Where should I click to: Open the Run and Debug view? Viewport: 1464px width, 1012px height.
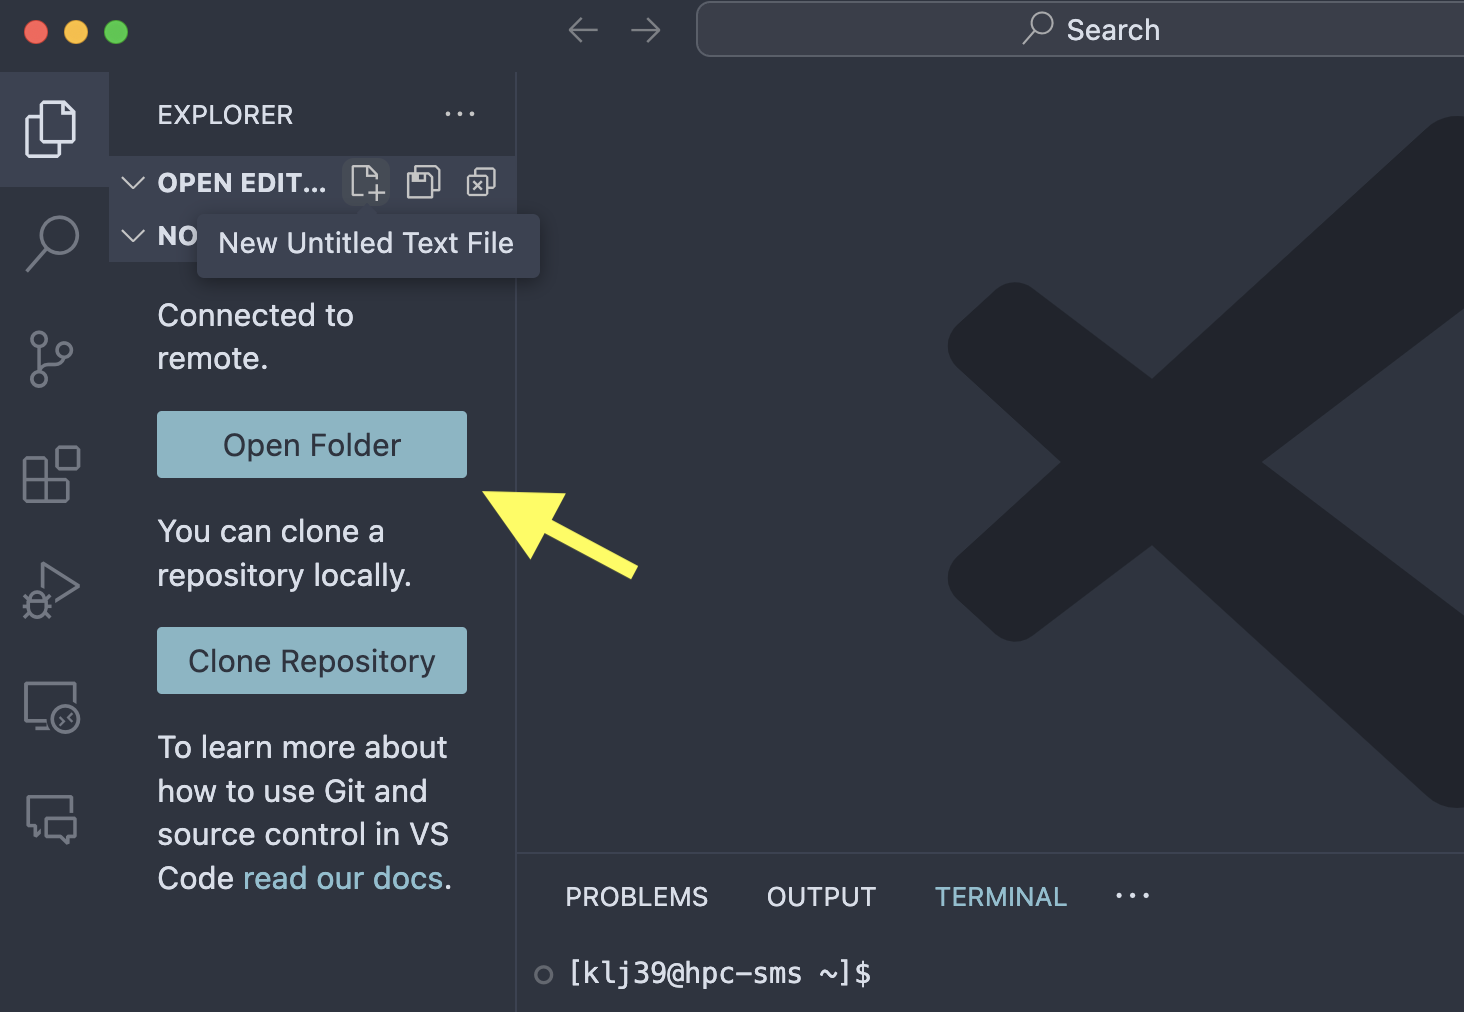(51, 590)
